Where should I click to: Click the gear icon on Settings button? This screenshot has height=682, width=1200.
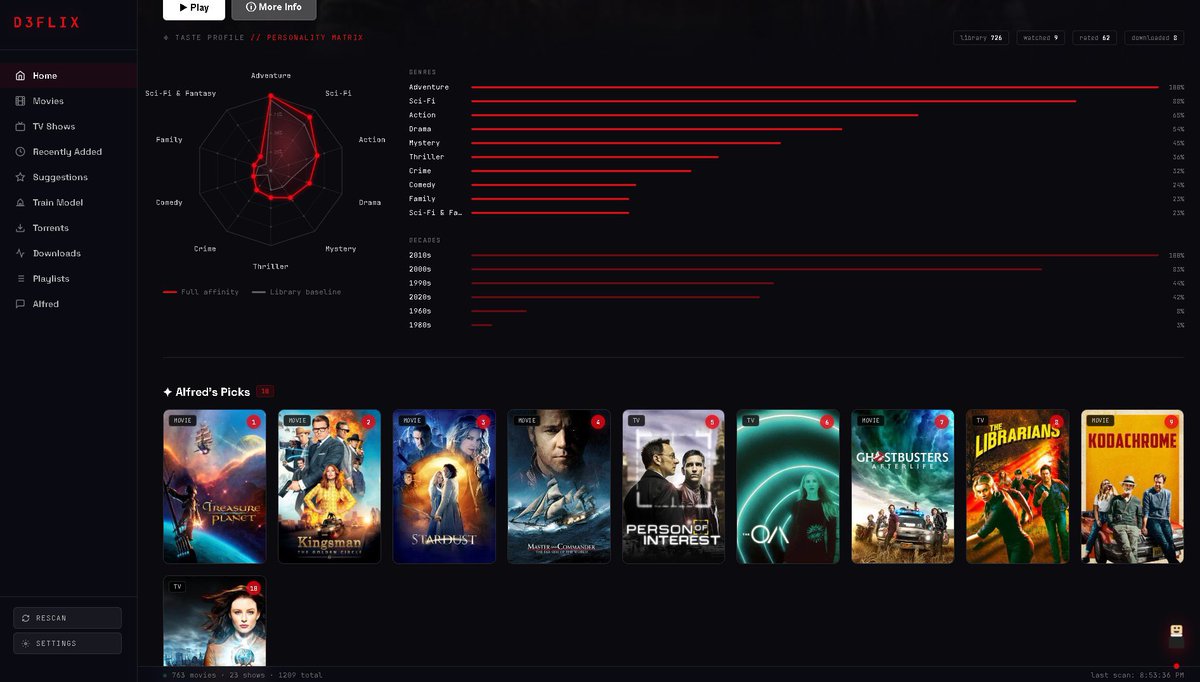[26, 643]
